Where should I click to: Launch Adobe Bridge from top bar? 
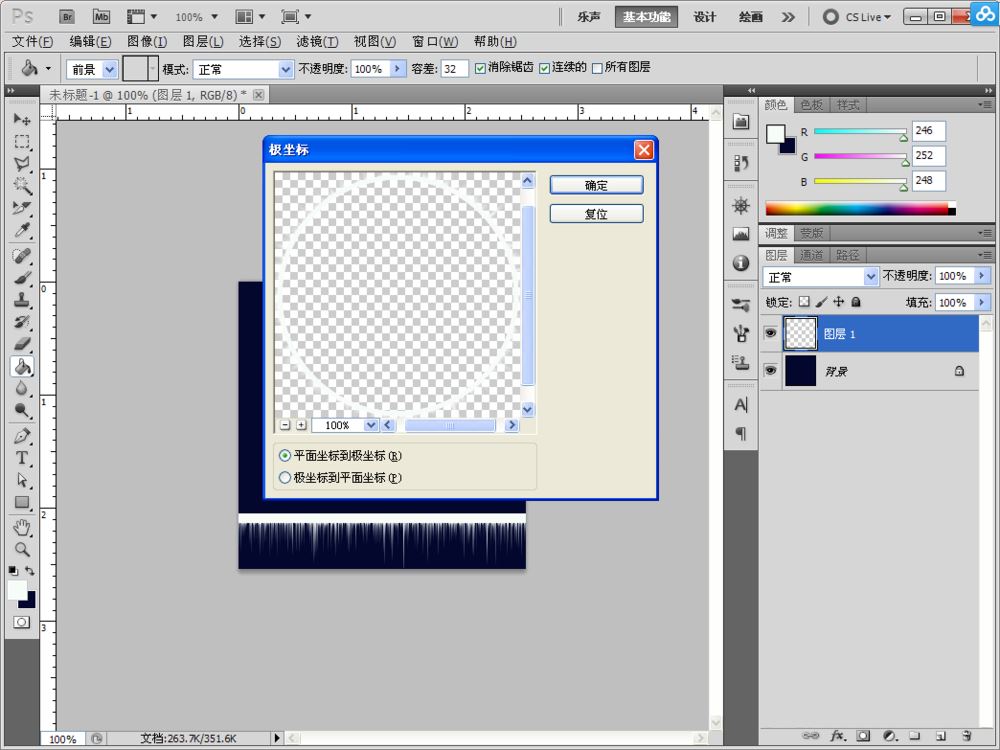point(66,17)
